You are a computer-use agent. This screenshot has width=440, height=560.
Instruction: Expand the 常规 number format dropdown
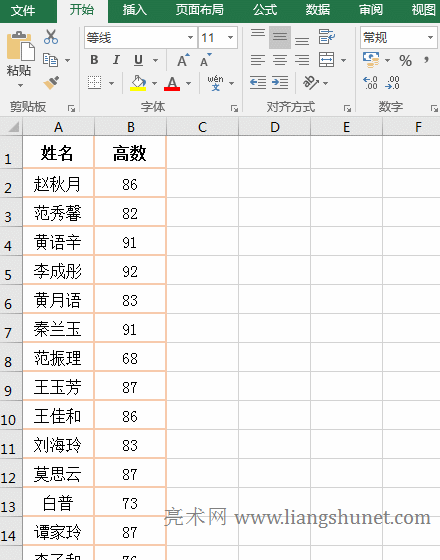[x=431, y=38]
